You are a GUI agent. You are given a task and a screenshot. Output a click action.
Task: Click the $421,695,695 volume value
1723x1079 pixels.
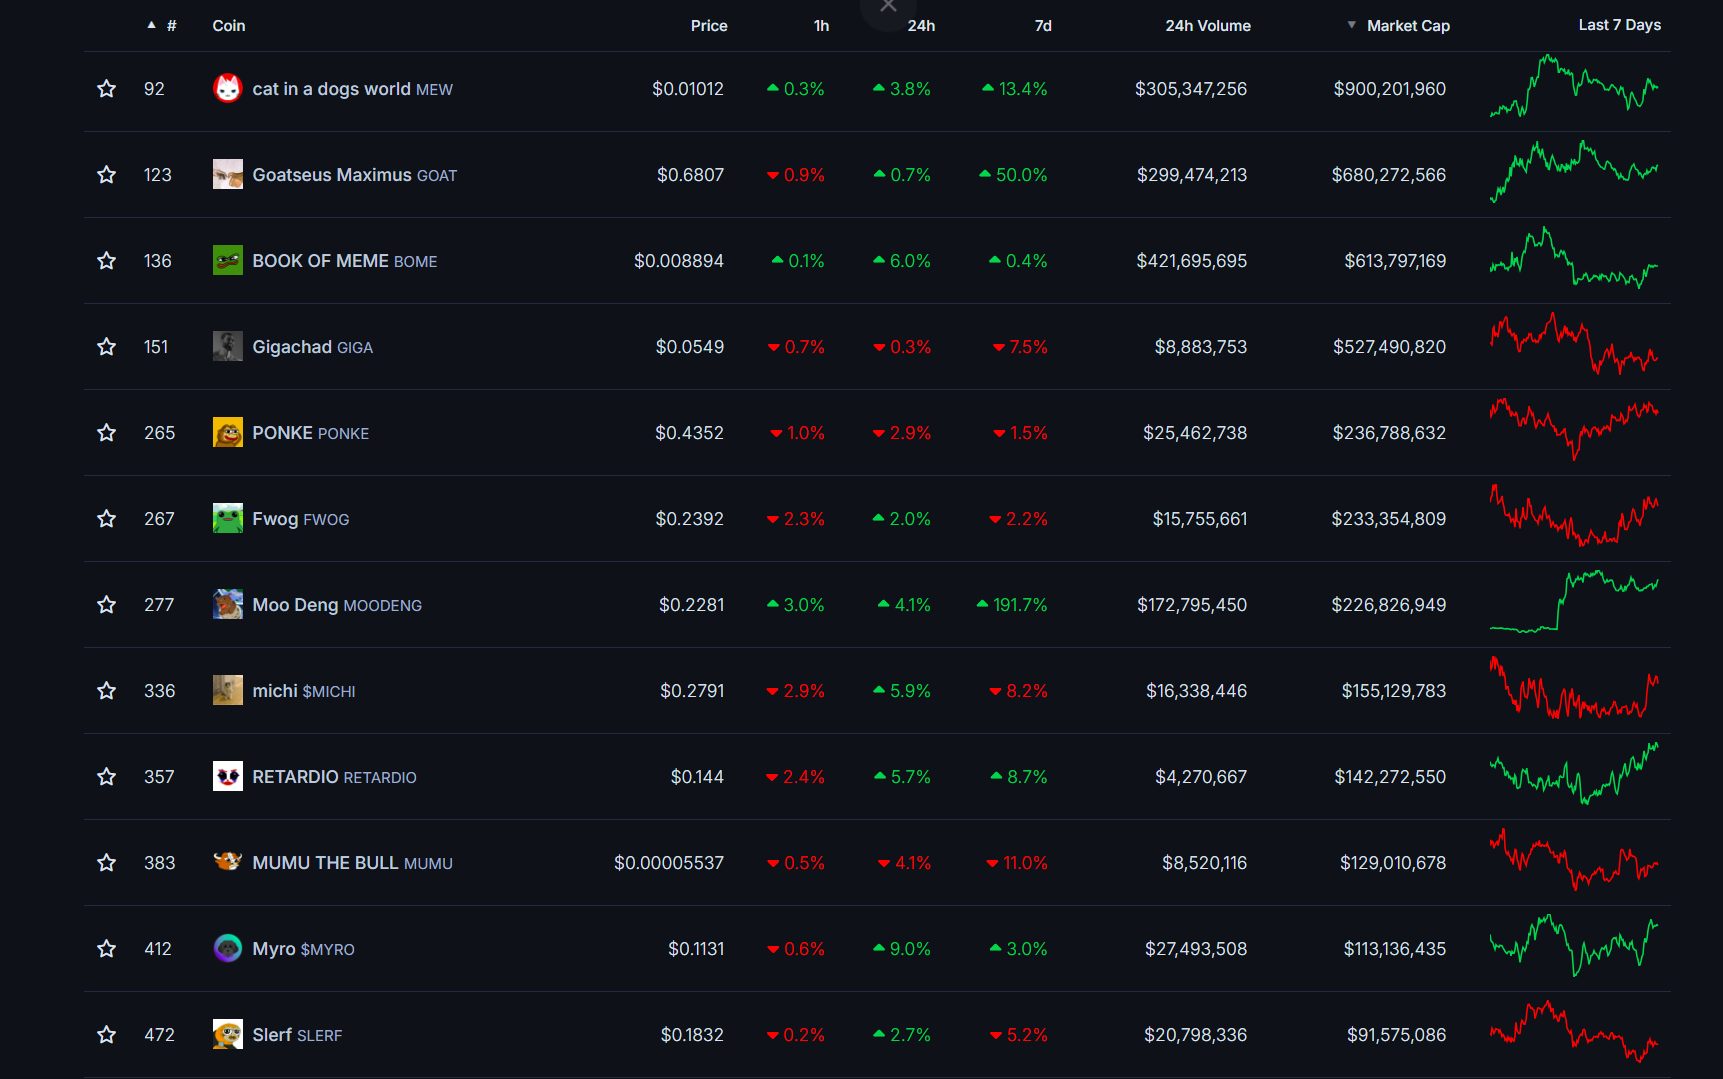(x=1191, y=261)
